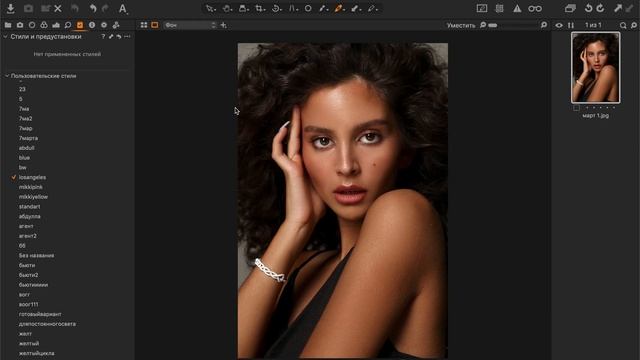Select the erase mask tool
Screen dimensions: 640x360
(x=356, y=8)
